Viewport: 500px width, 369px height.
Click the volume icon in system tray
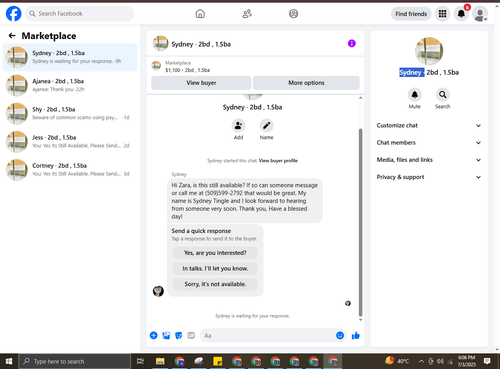(x=440, y=361)
